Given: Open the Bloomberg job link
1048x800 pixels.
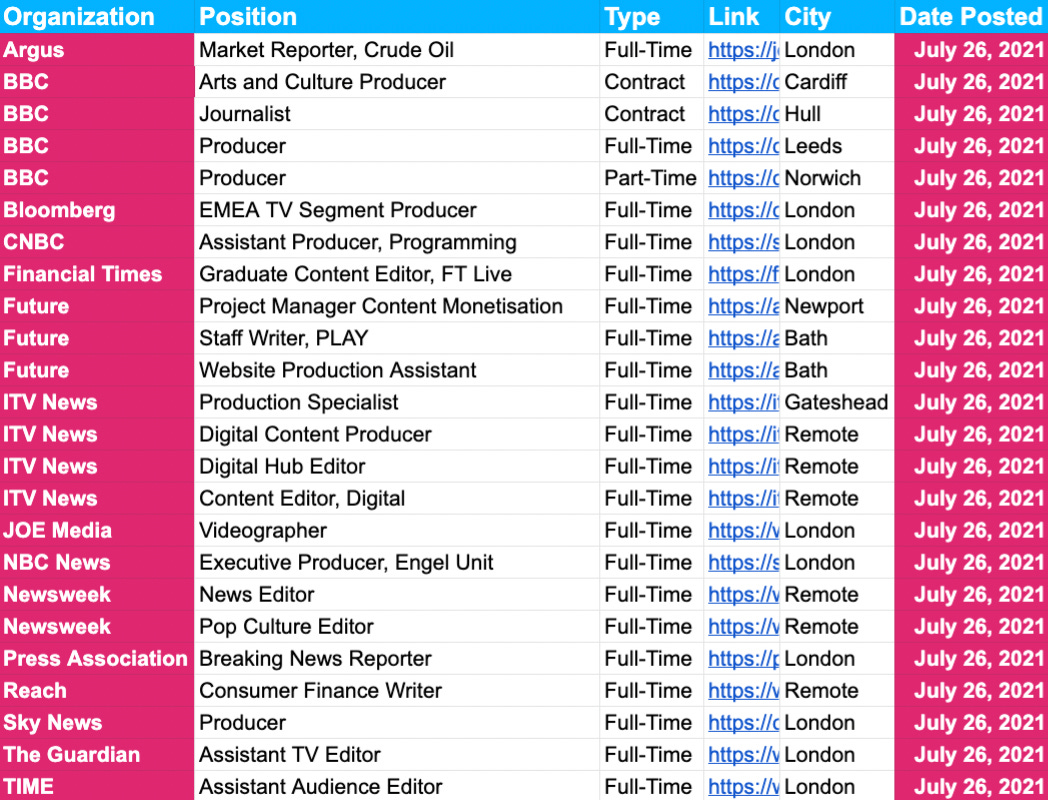Looking at the screenshot, I should tap(743, 211).
